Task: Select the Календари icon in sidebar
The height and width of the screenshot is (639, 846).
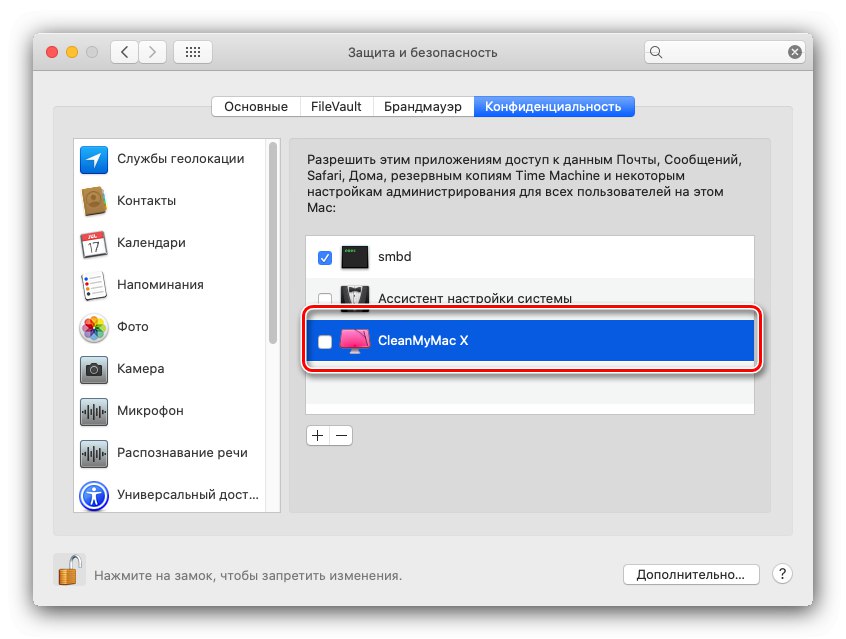Action: point(93,242)
